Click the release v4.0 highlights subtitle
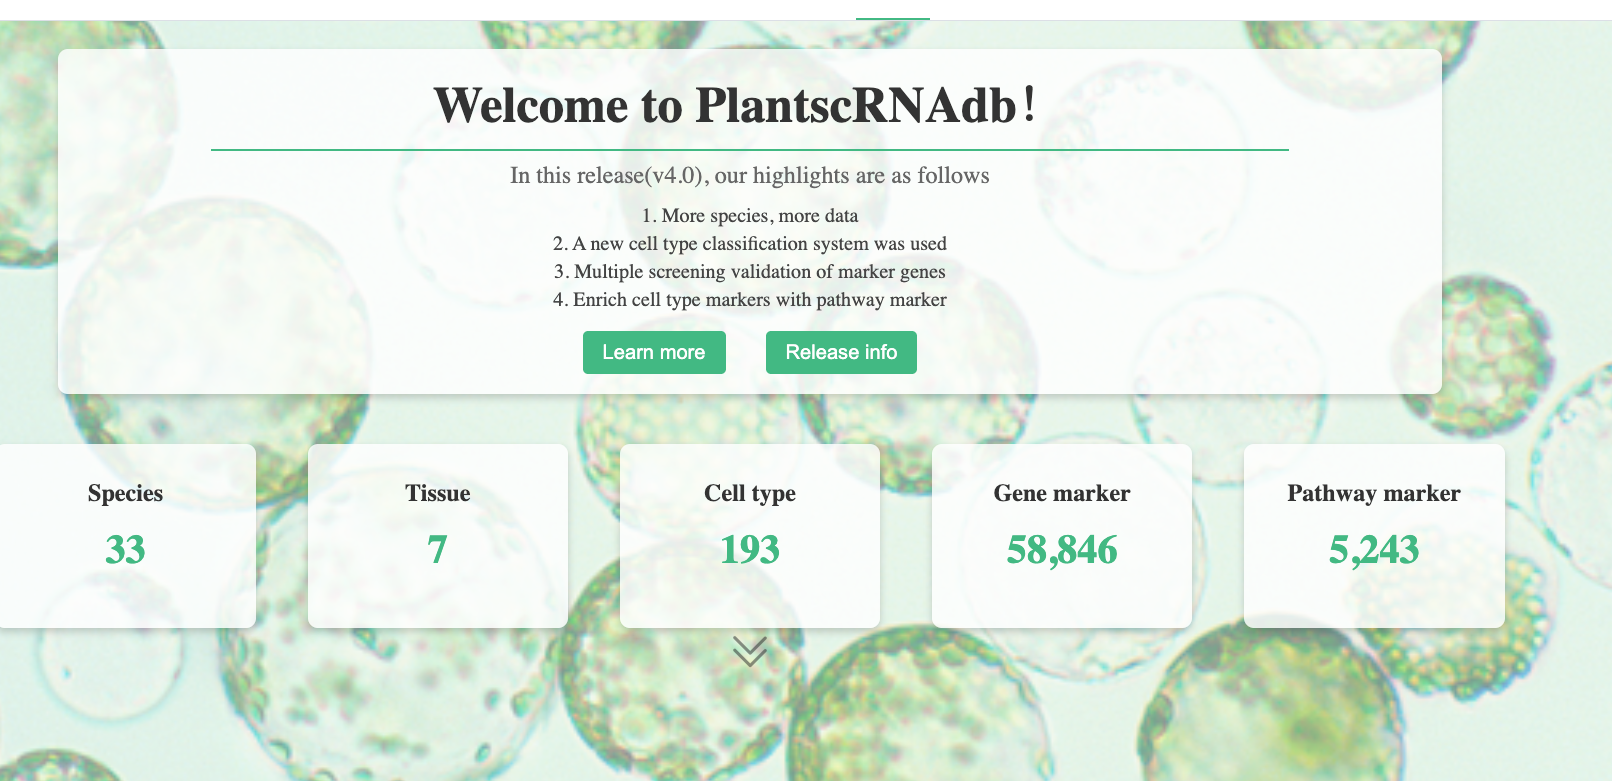Screen dimensions: 1612x781 tap(749, 176)
